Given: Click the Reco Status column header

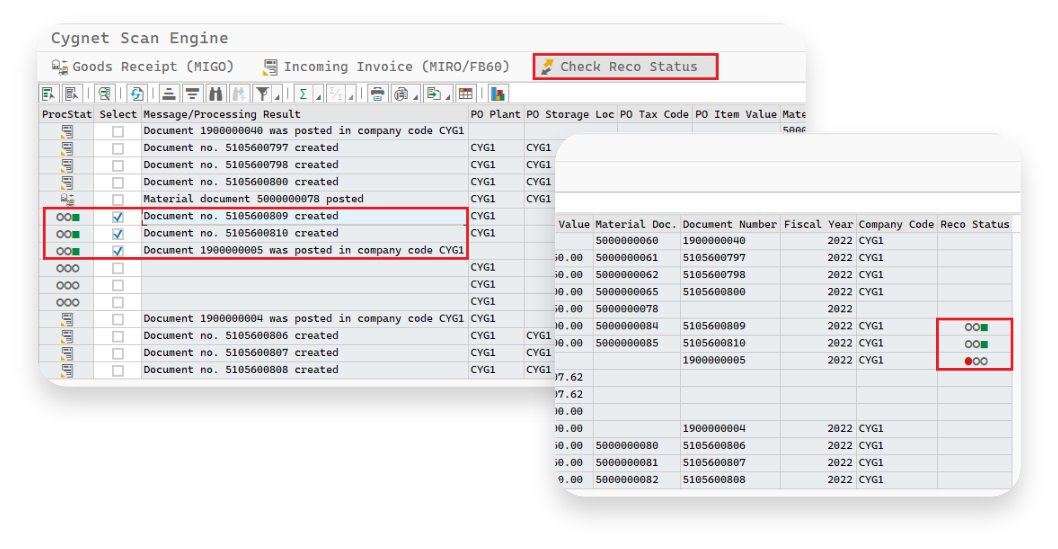Looking at the screenshot, I should click(x=975, y=224).
